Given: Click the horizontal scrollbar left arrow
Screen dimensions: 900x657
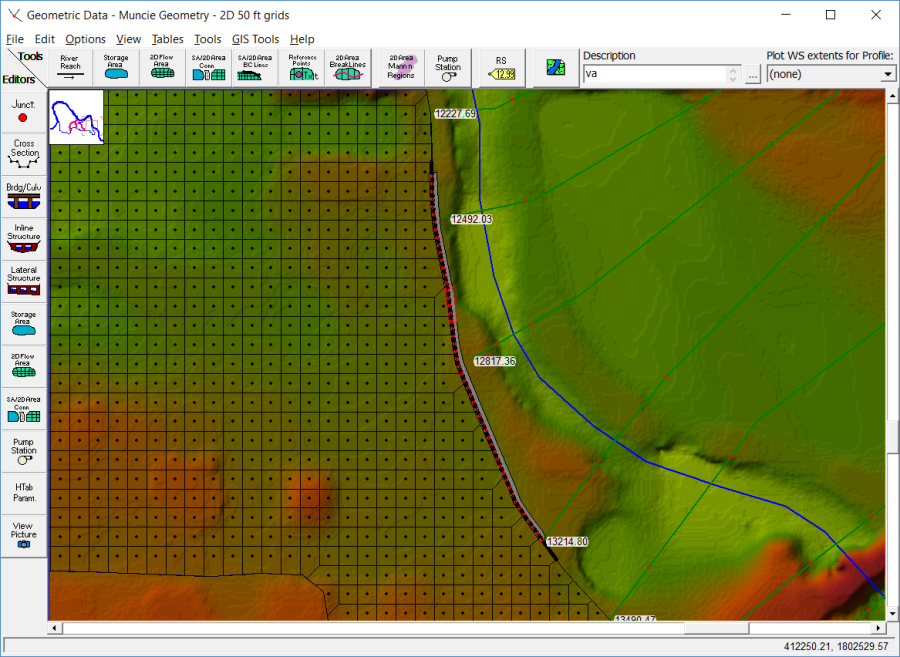Looking at the screenshot, I should 53,629.
